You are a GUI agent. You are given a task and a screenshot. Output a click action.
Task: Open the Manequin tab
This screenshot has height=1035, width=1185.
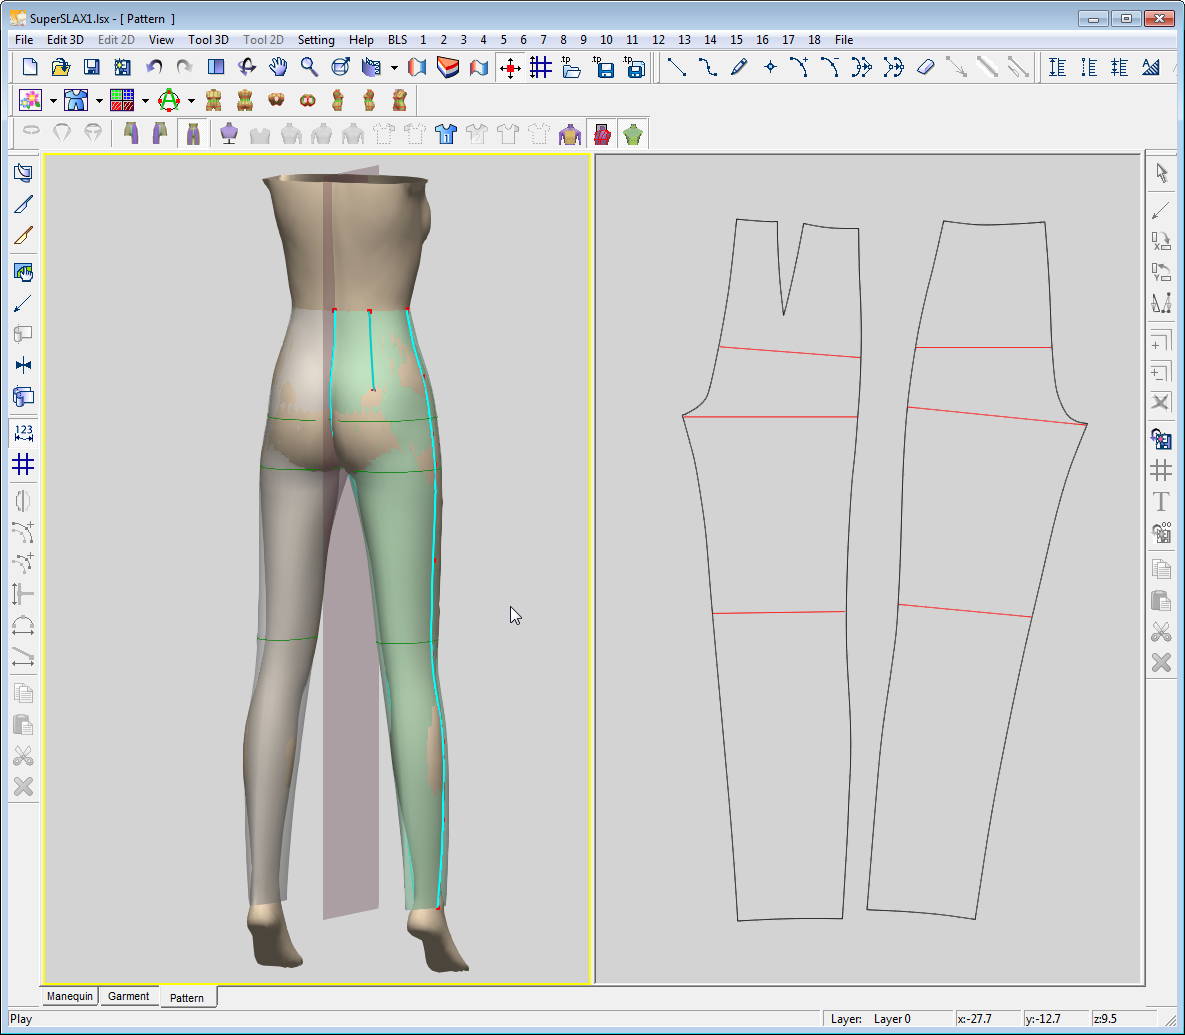pos(70,996)
